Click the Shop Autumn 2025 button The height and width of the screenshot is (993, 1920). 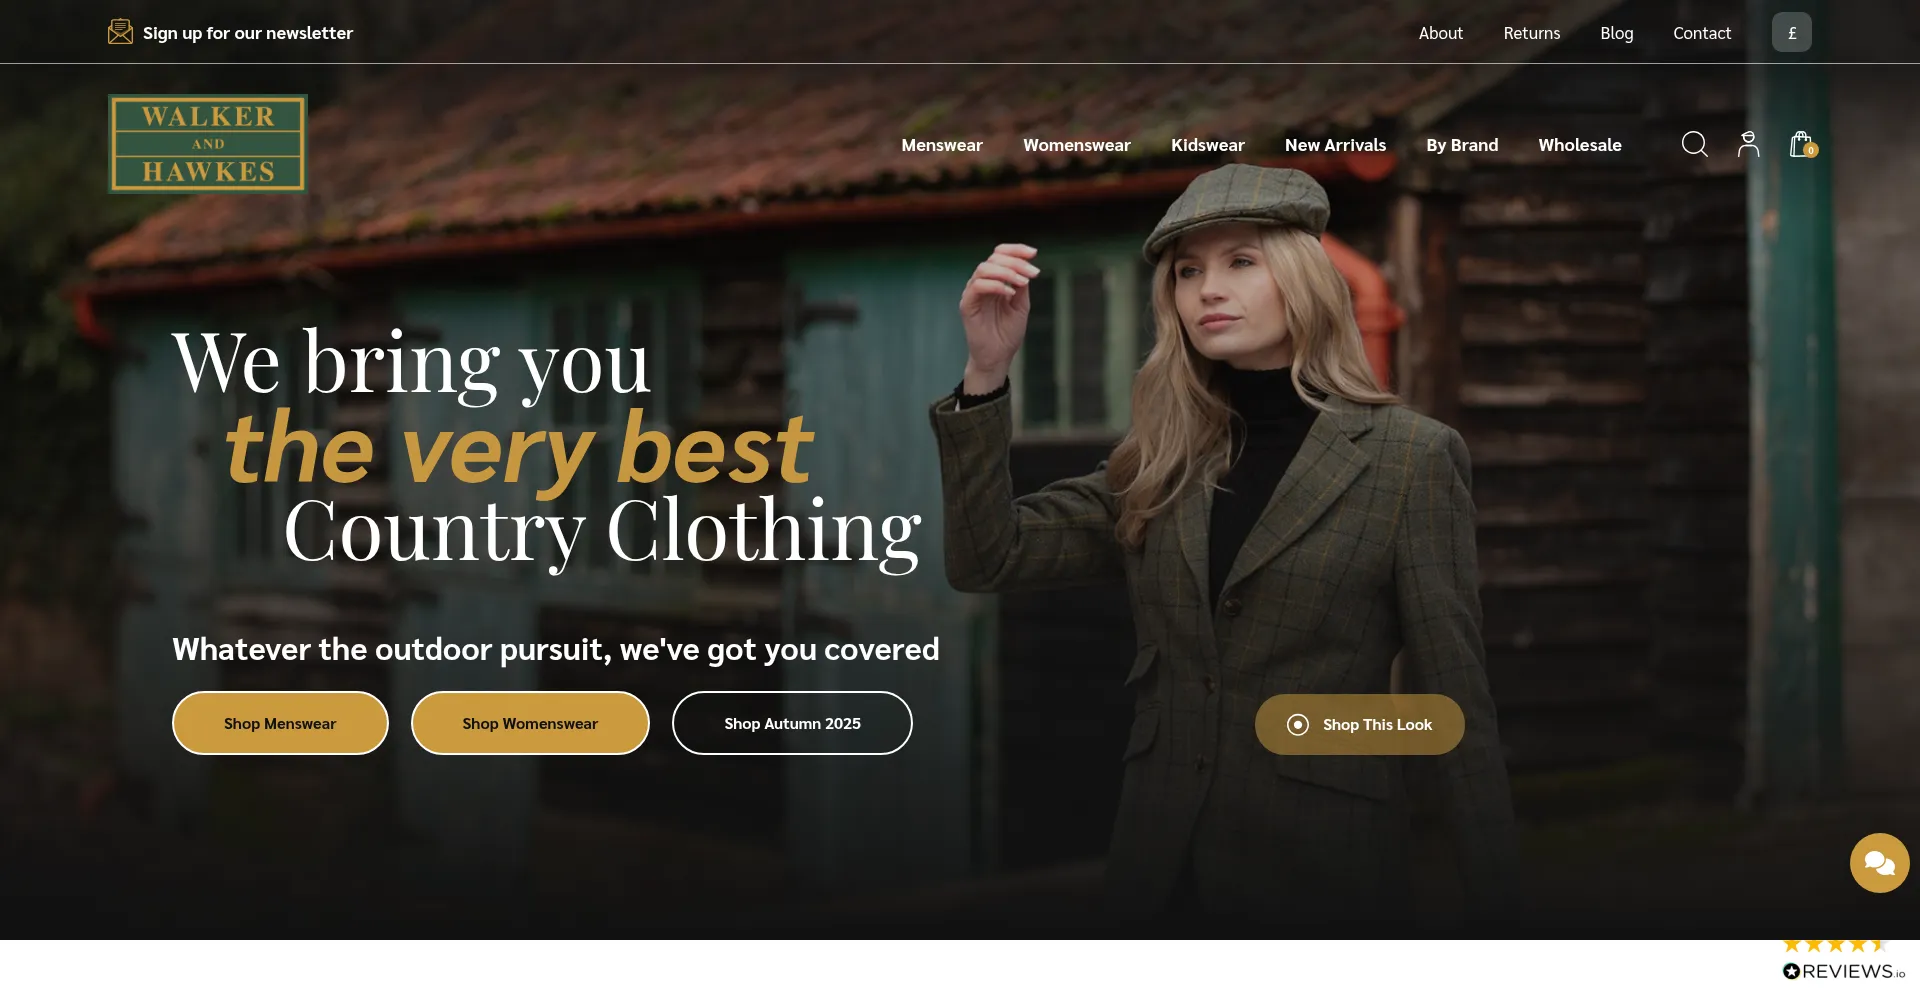(x=792, y=723)
